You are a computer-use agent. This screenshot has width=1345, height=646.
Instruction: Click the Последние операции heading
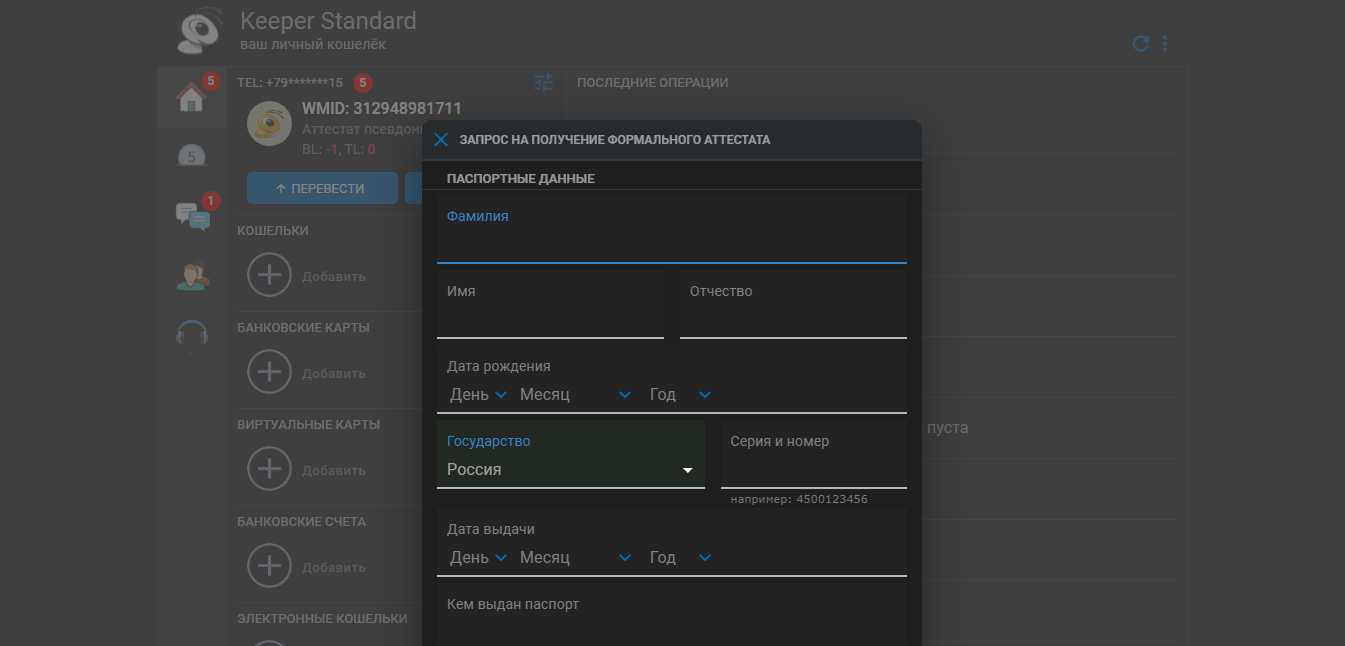pyautogui.click(x=653, y=83)
